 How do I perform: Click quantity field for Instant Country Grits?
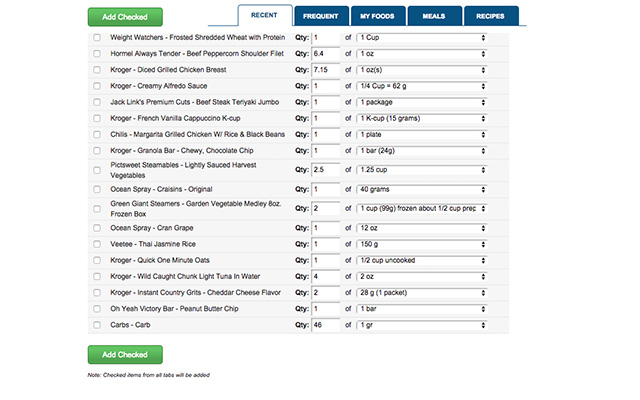(326, 293)
